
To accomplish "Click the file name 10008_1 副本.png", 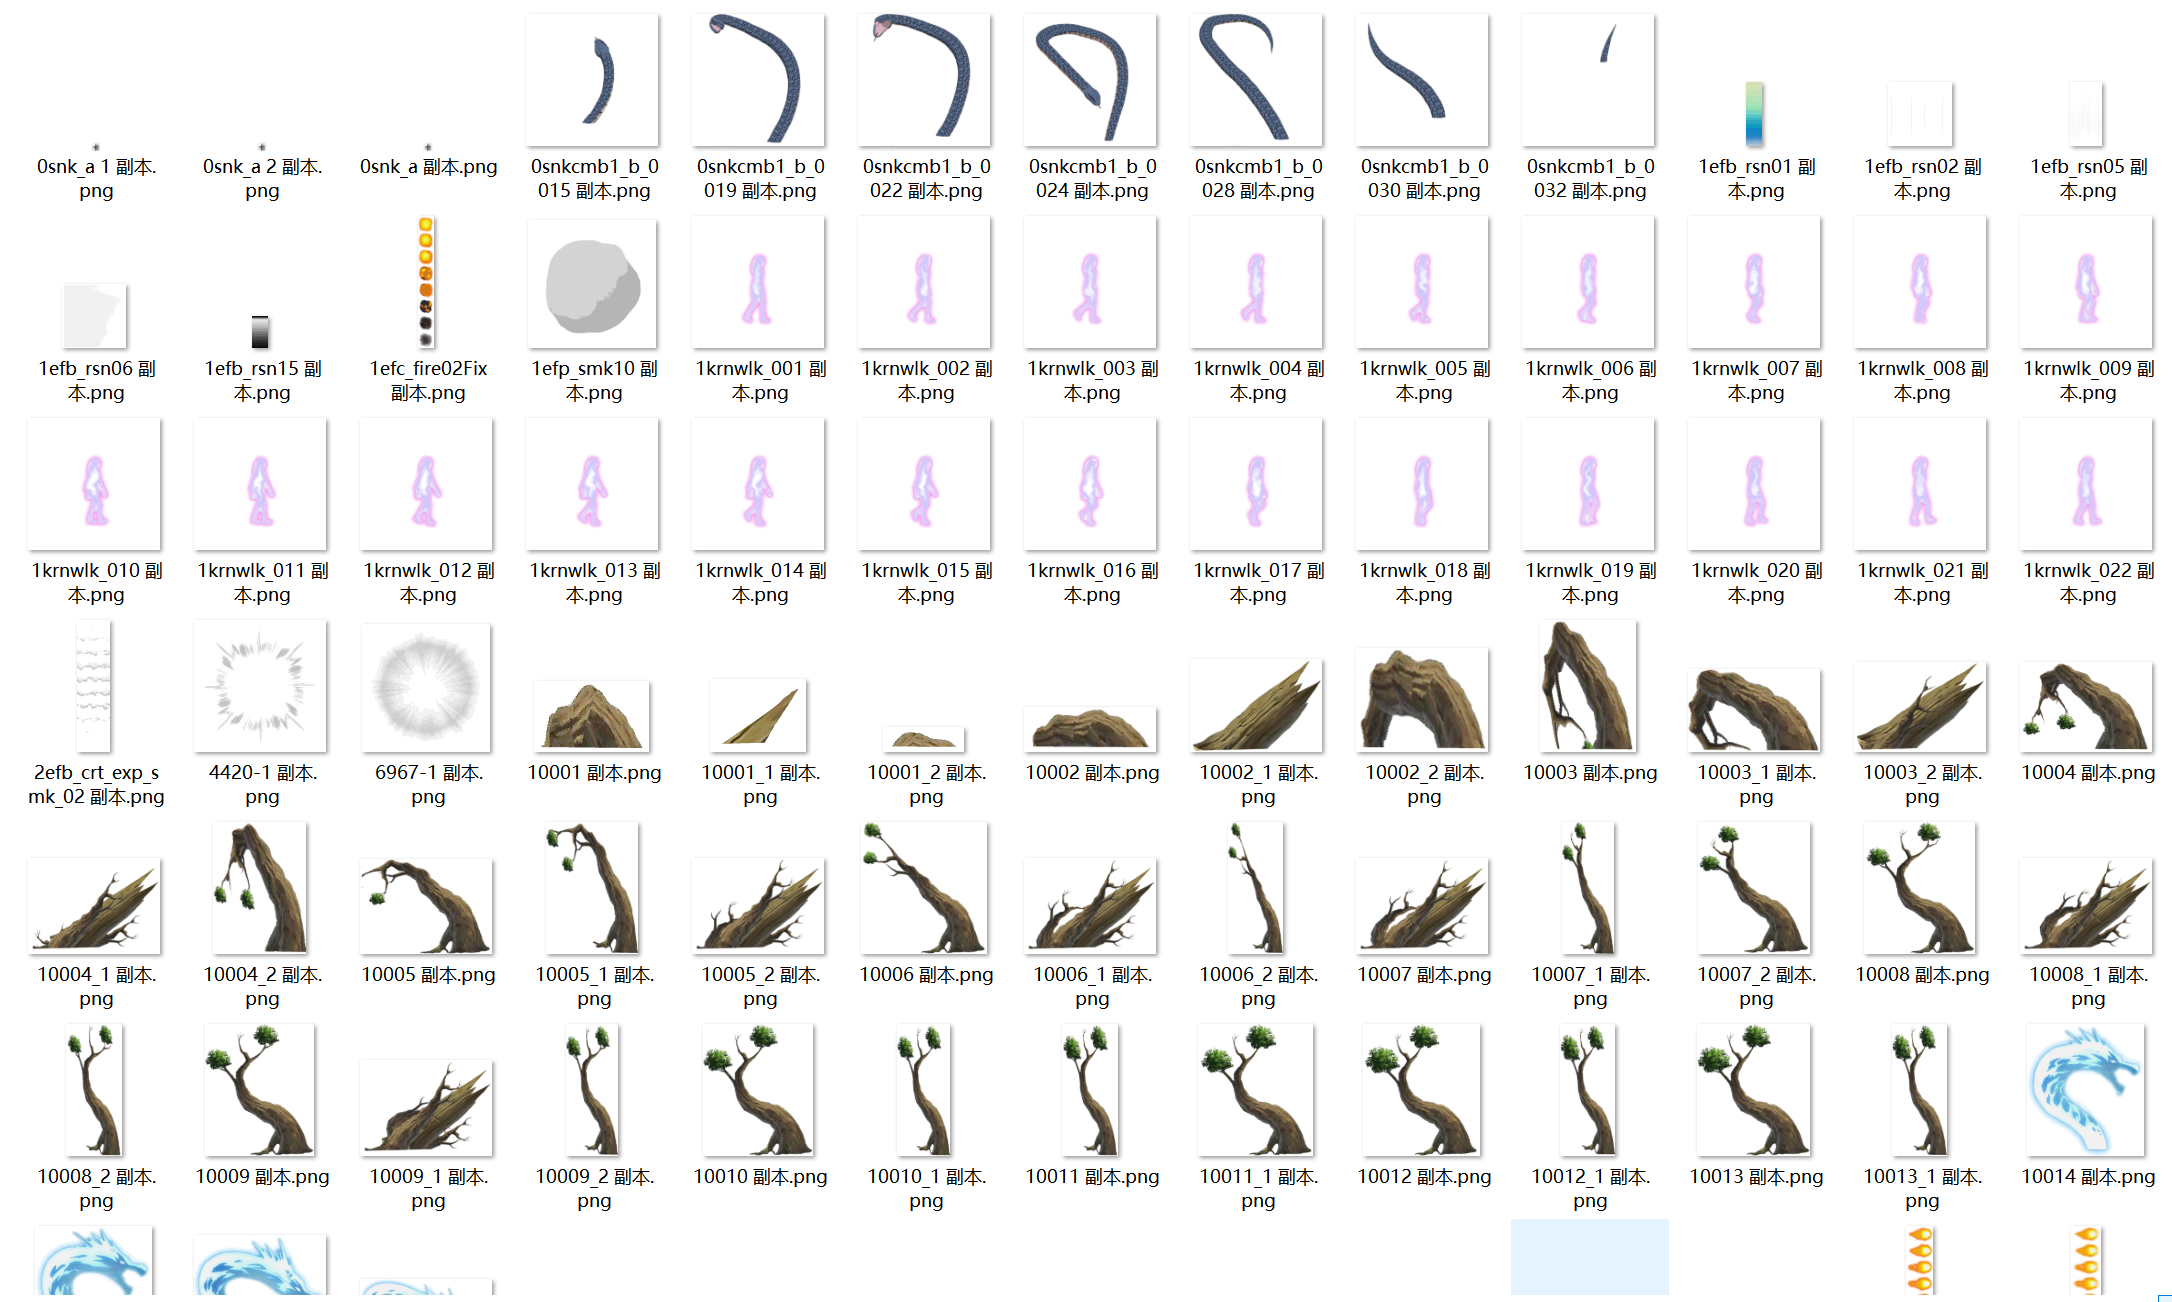I will point(2088,987).
